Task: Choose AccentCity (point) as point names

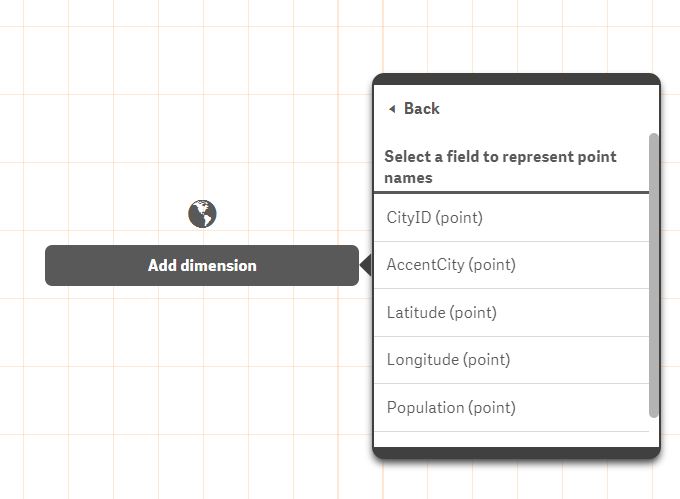Action: click(x=451, y=265)
